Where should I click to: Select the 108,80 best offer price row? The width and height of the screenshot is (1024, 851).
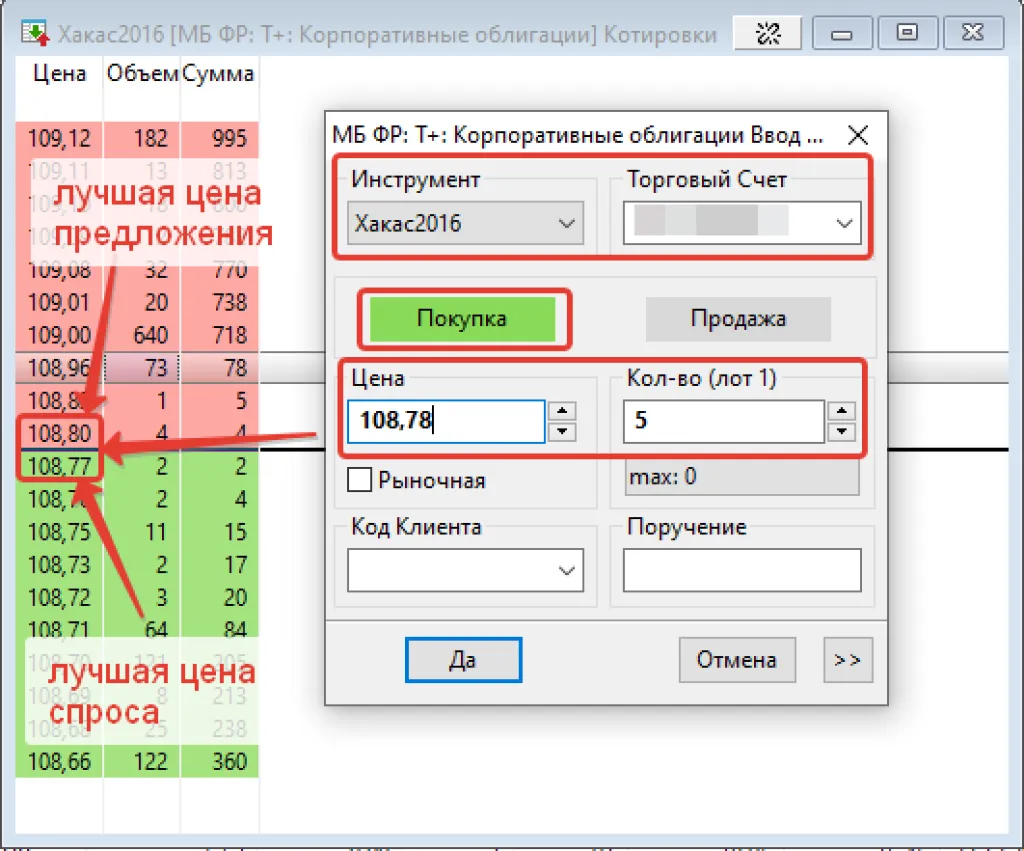coord(60,435)
